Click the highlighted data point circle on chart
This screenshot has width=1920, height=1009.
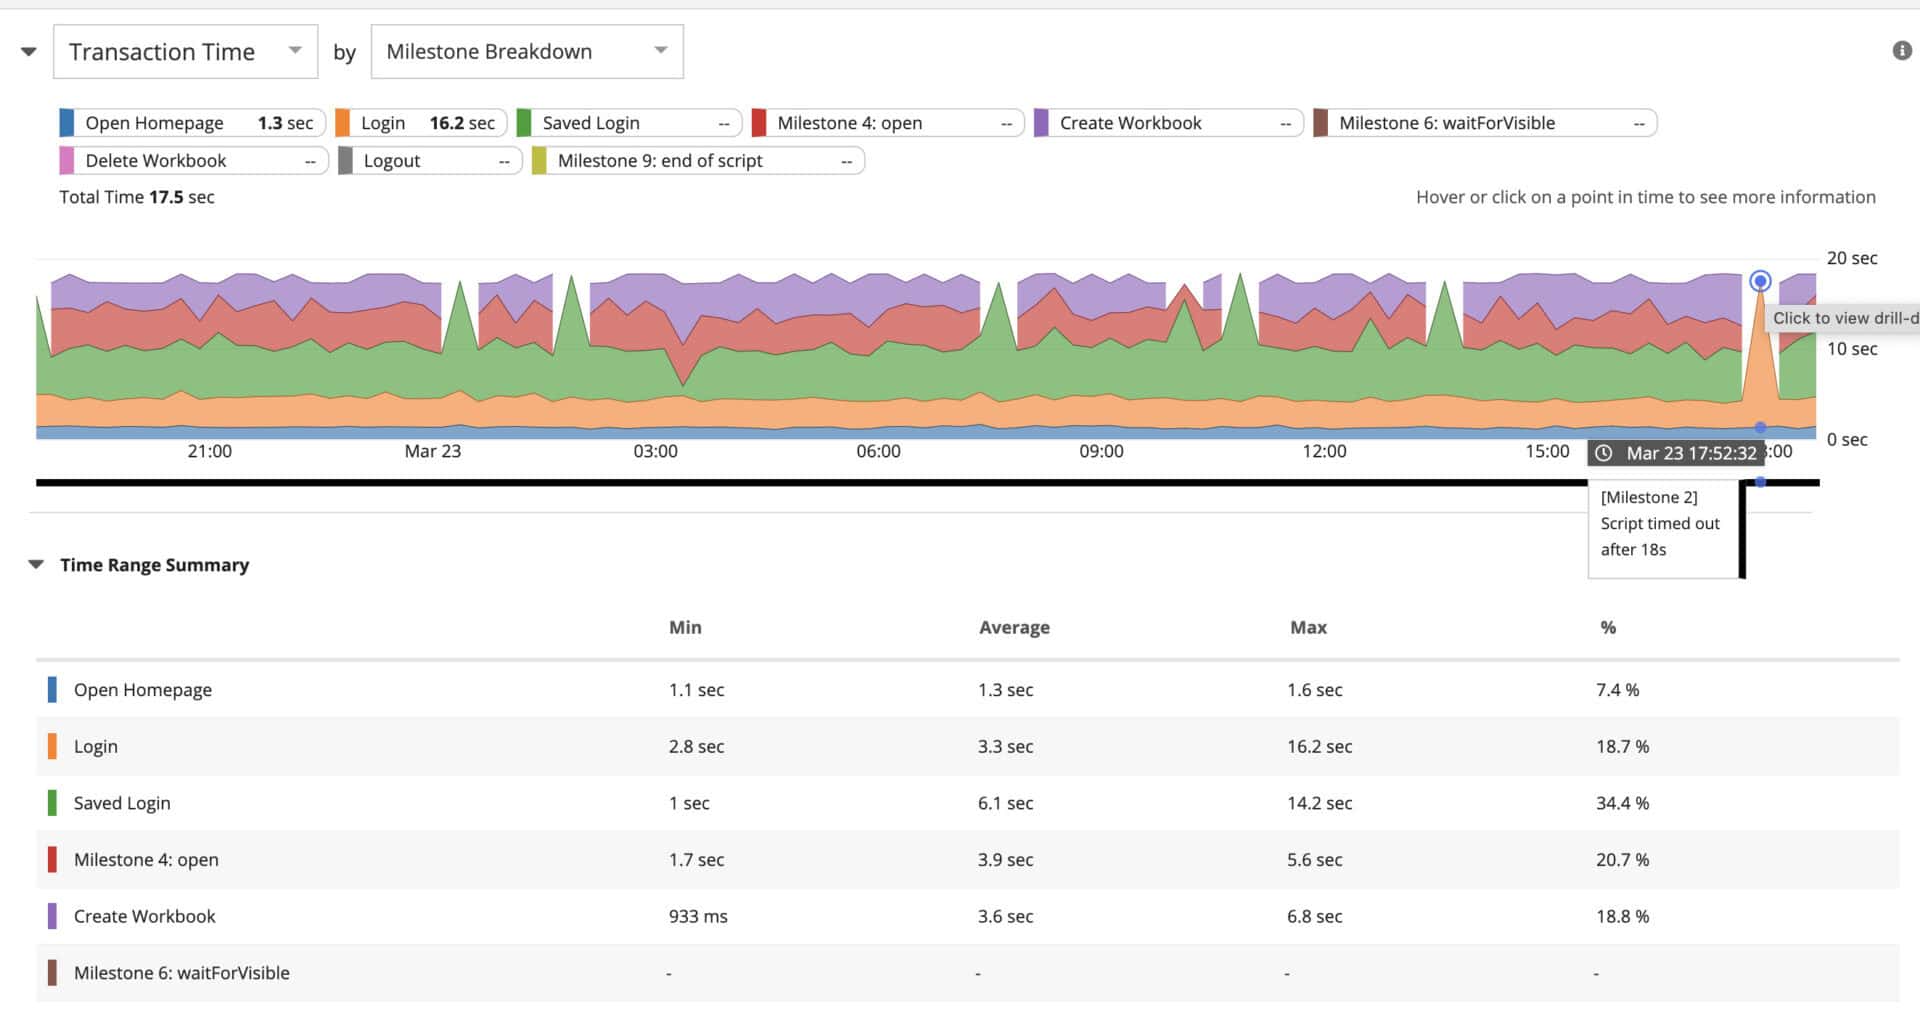click(1760, 281)
